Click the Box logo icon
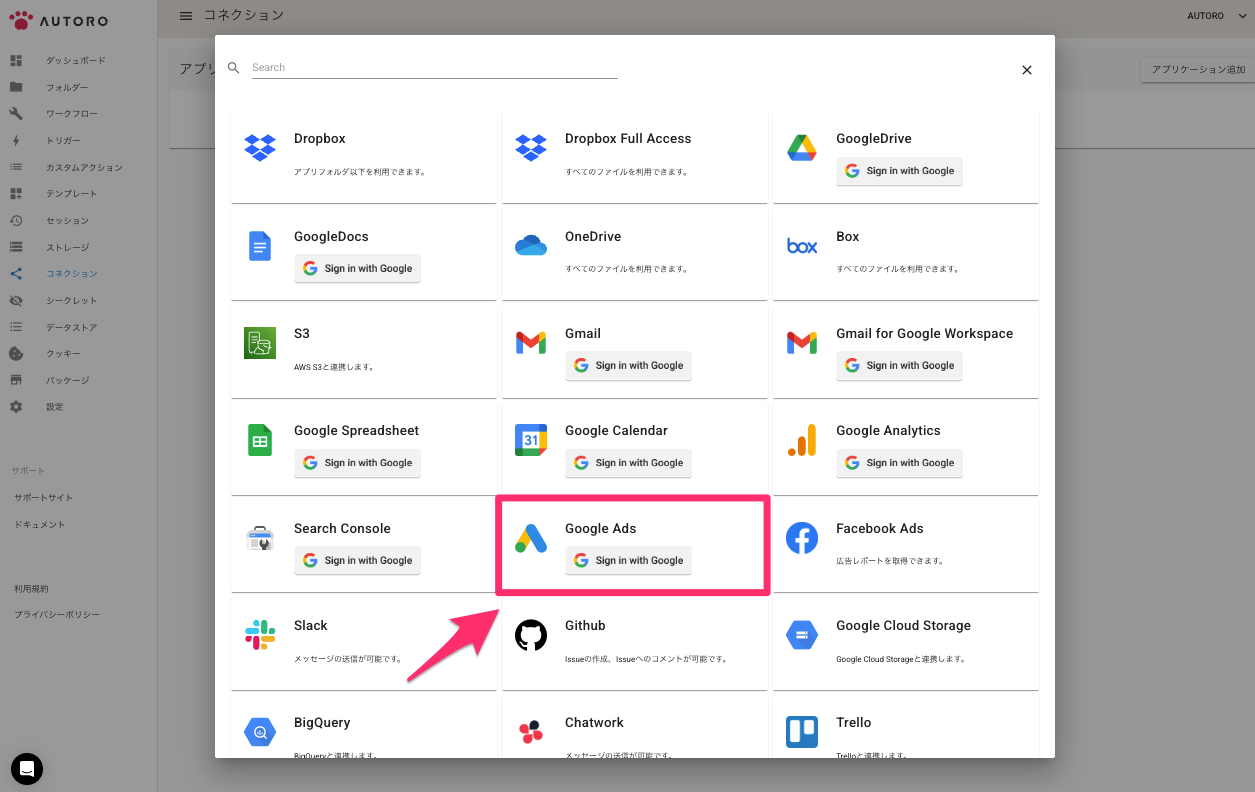Viewport: 1255px width, 792px height. [802, 245]
